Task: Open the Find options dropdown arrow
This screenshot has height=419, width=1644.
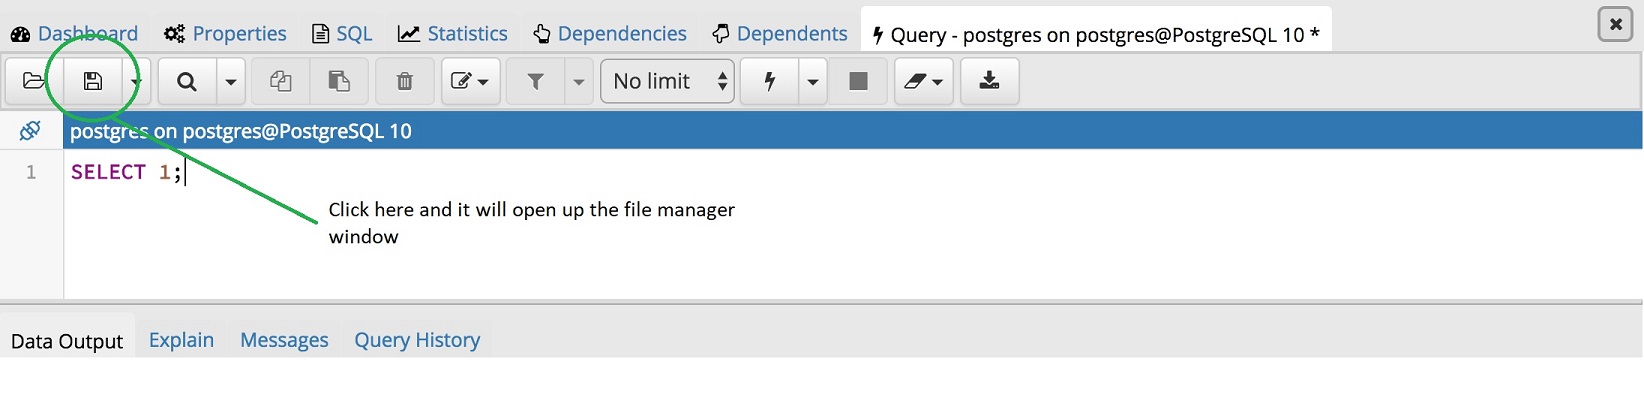Action: click(x=231, y=81)
